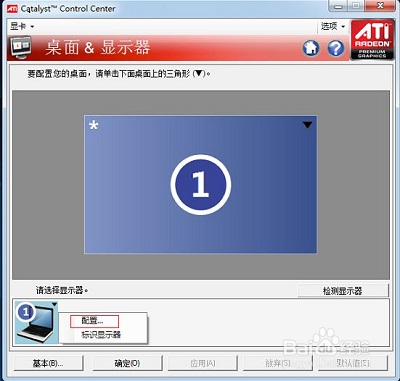Click the 放弃(S) button

(278, 363)
